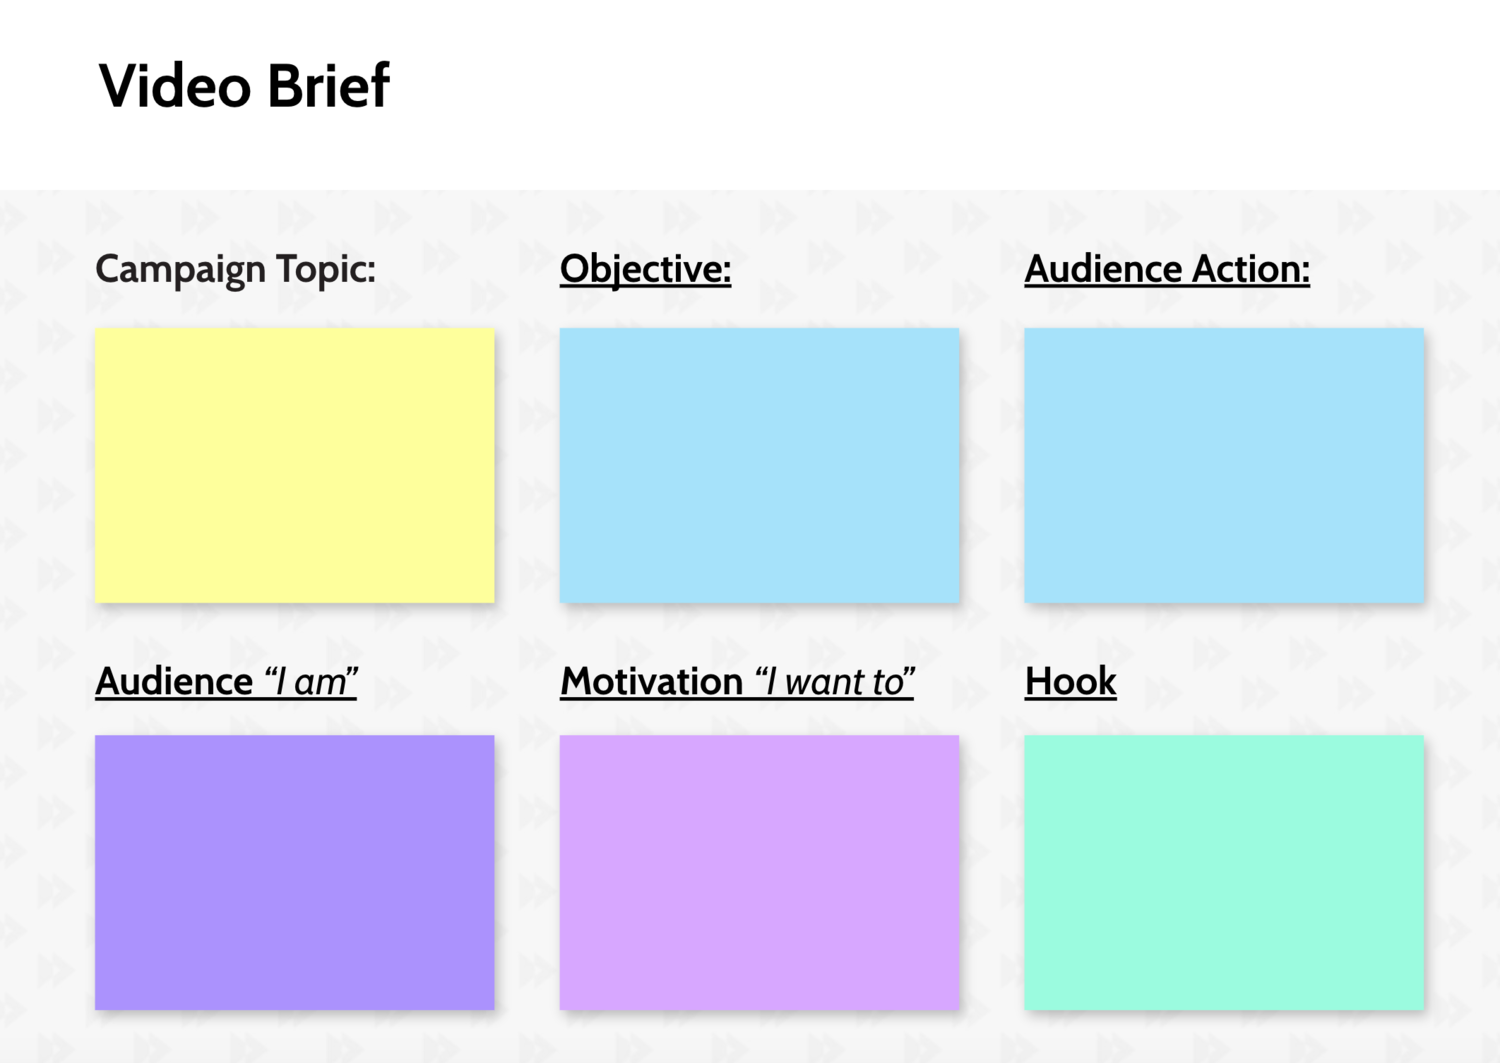Select the word "Campaign" in the first heading
The width and height of the screenshot is (1500, 1063).
(181, 270)
